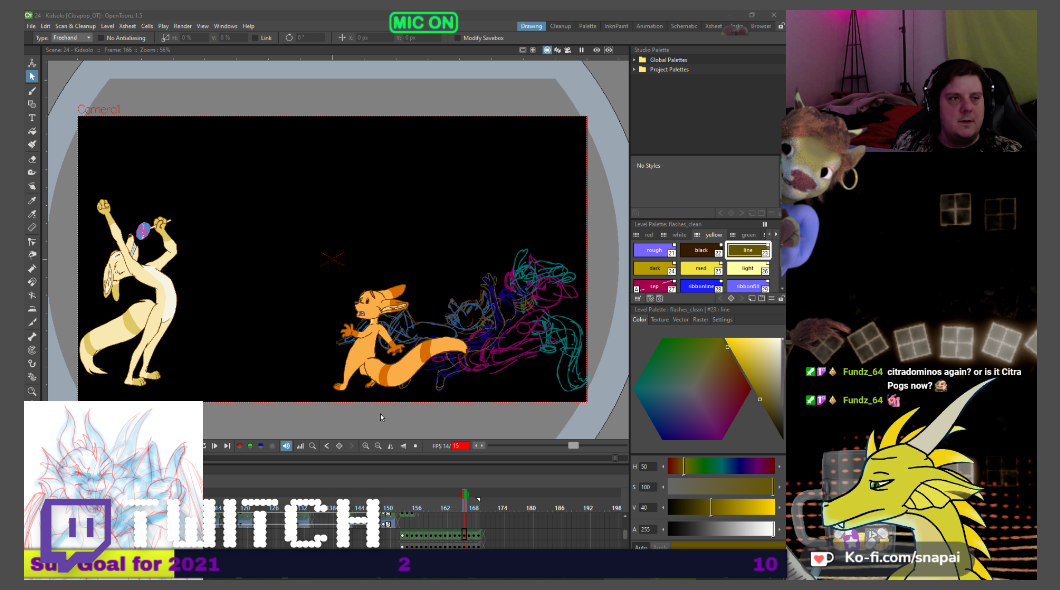Jump to the last frame
Viewport: 1060px width, 590px height.
coord(227,446)
